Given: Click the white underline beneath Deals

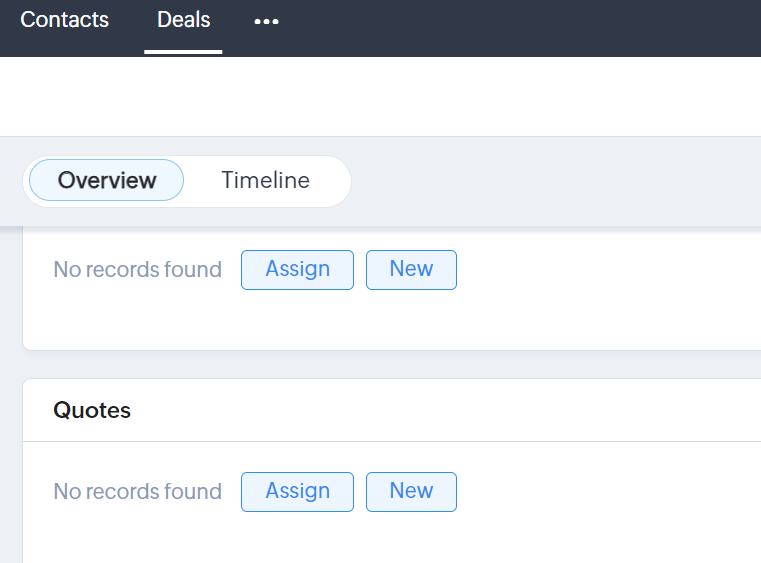Looking at the screenshot, I should 184,51.
